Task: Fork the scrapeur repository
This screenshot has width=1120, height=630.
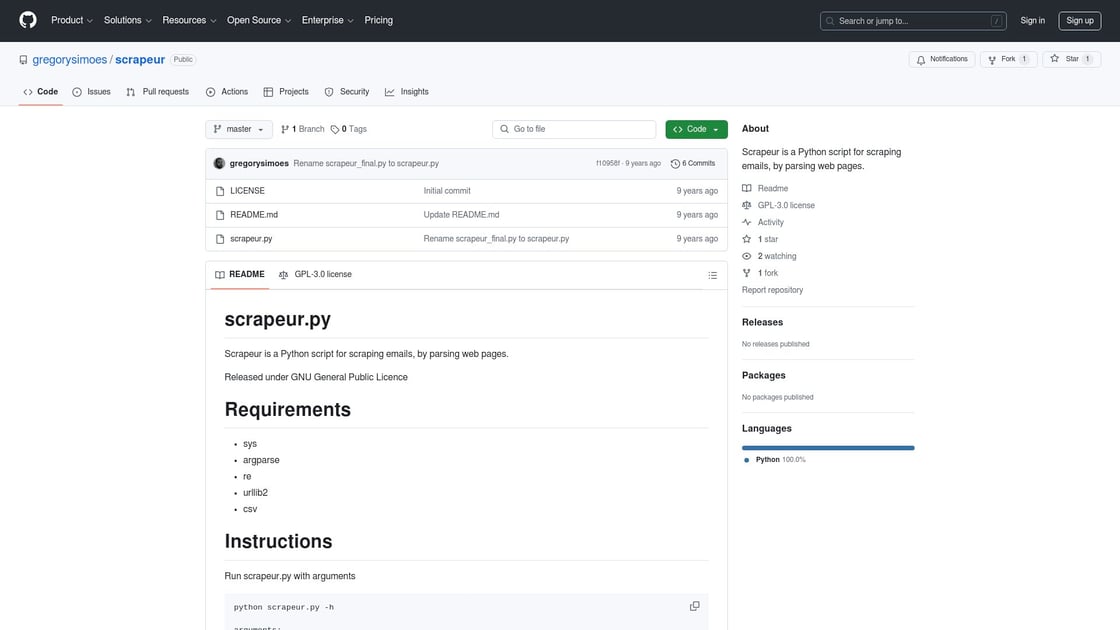Action: point(1008,59)
